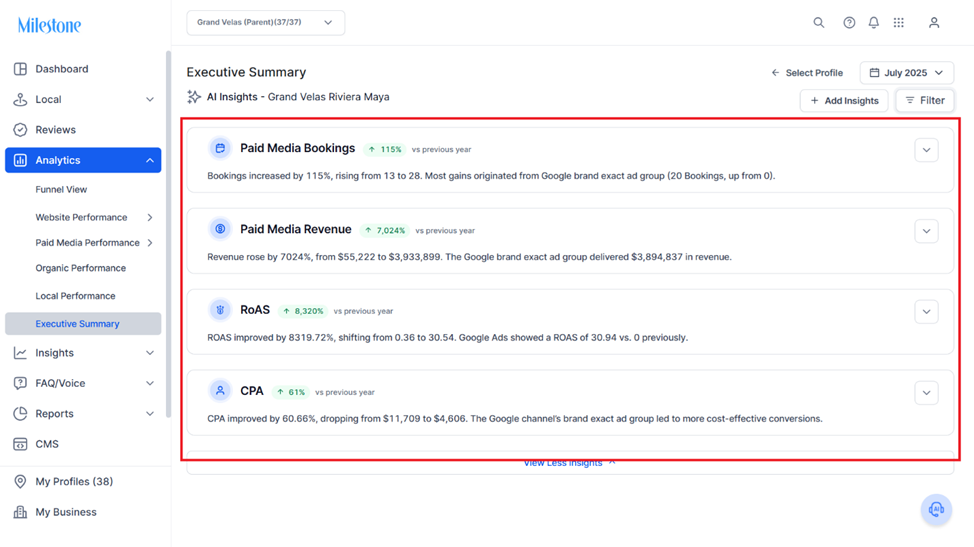Click the Reports pie chart icon
Viewport: 974px width, 547px height.
pyautogui.click(x=20, y=414)
